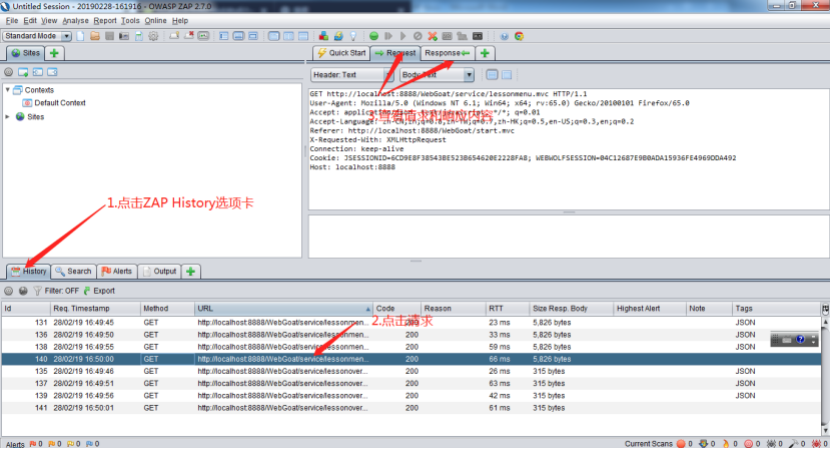Click the Session Properties icon
Image resolution: width=832 pixels, height=450 pixels.
pyautogui.click(x=139, y=36)
